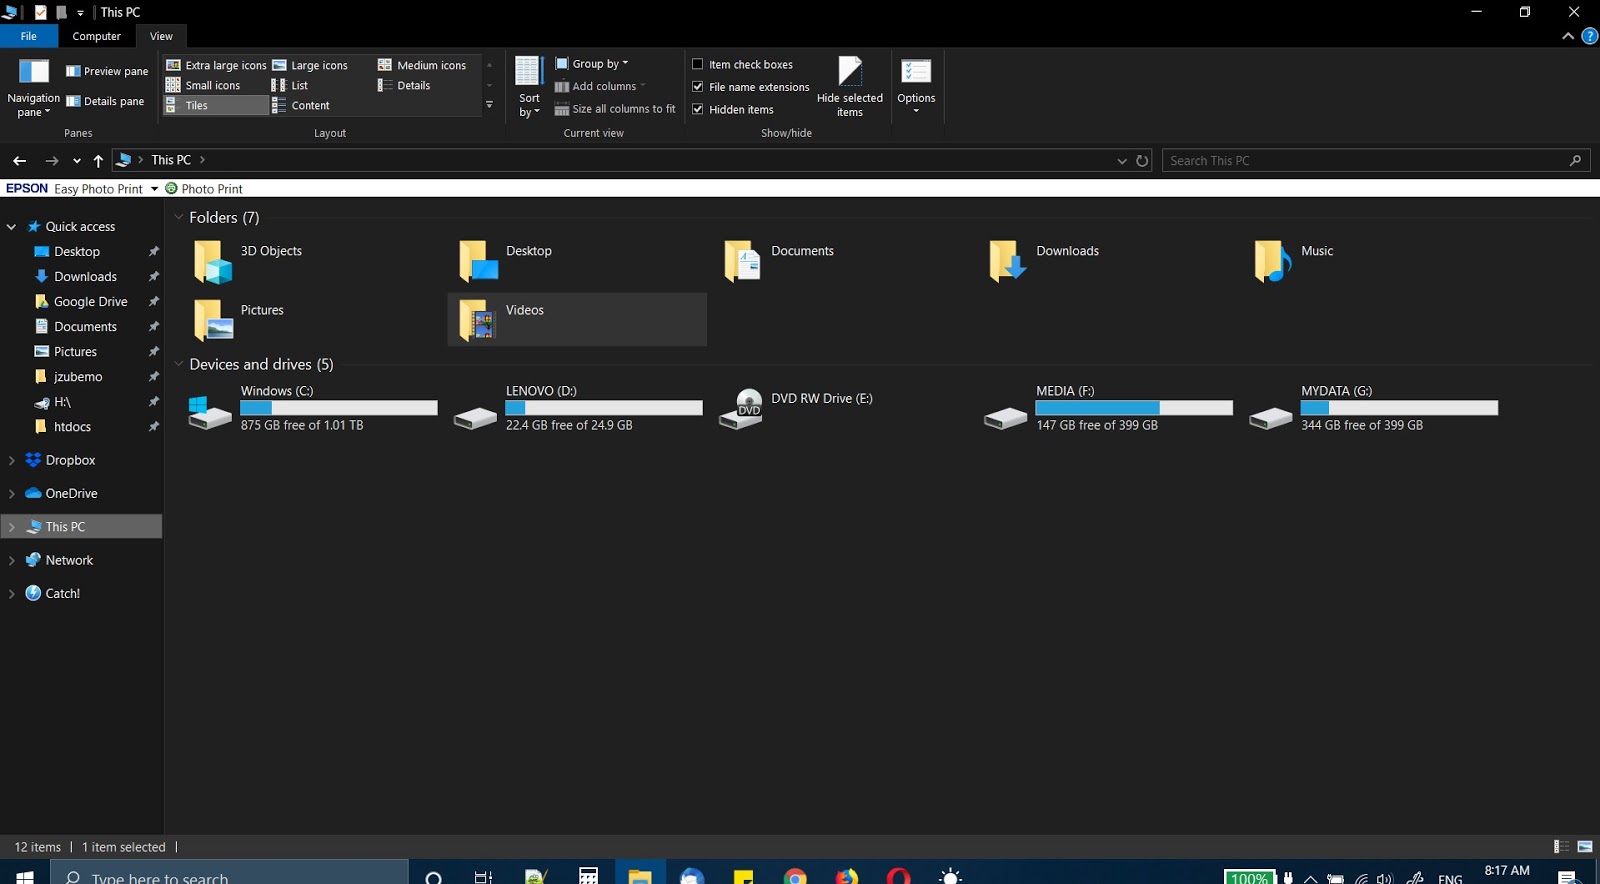Viewport: 1600px width, 884px height.
Task: Select the Documents folder tile icon
Action: [x=743, y=262]
